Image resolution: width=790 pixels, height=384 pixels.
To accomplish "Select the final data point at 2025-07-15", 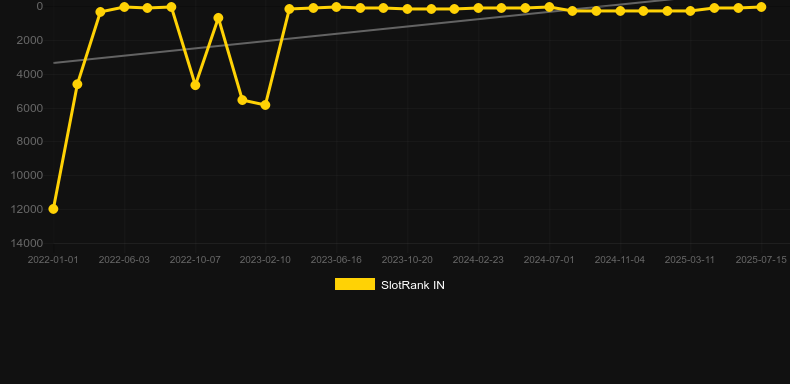I will (x=761, y=7).
